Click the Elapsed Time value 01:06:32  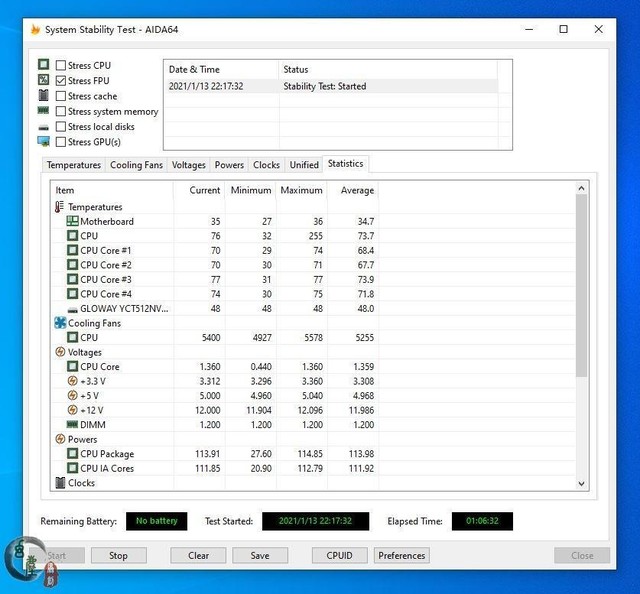(482, 521)
